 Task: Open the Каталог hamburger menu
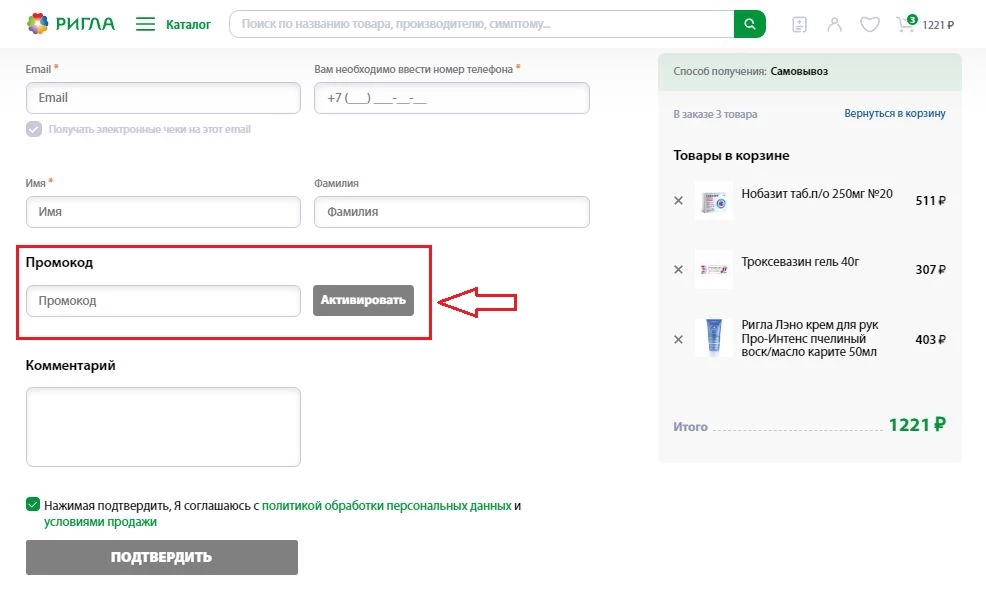[146, 24]
